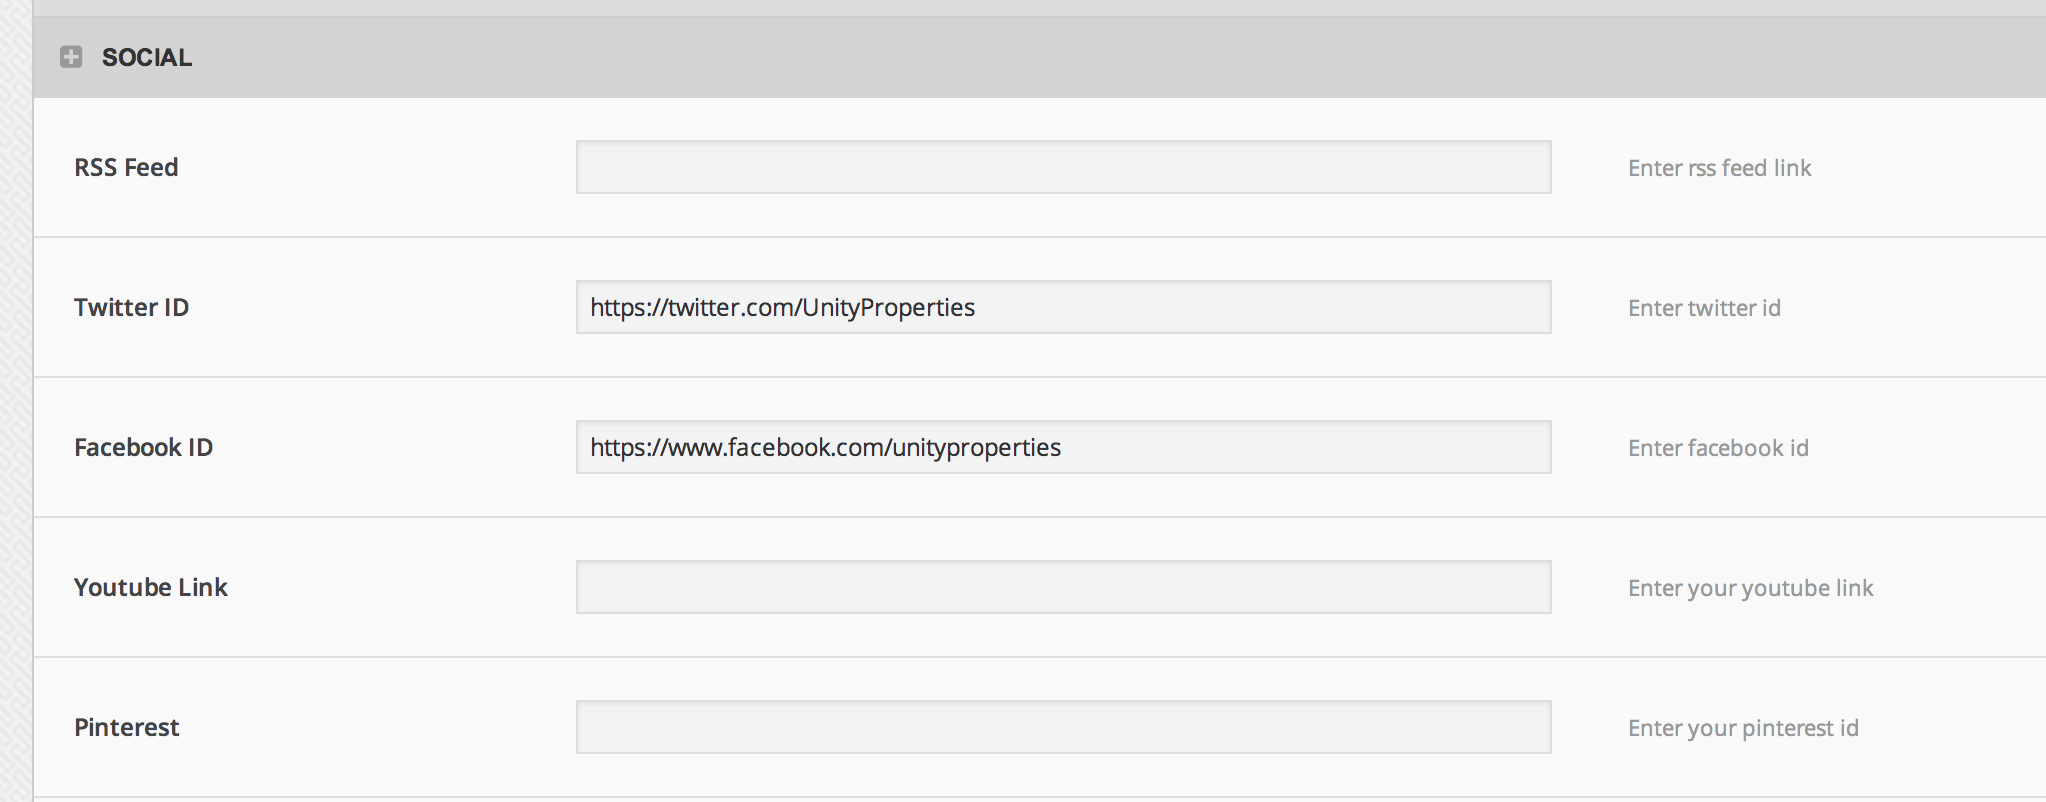Click the 'Enter rss feed link' hint
The image size is (2046, 802).
tap(1720, 168)
